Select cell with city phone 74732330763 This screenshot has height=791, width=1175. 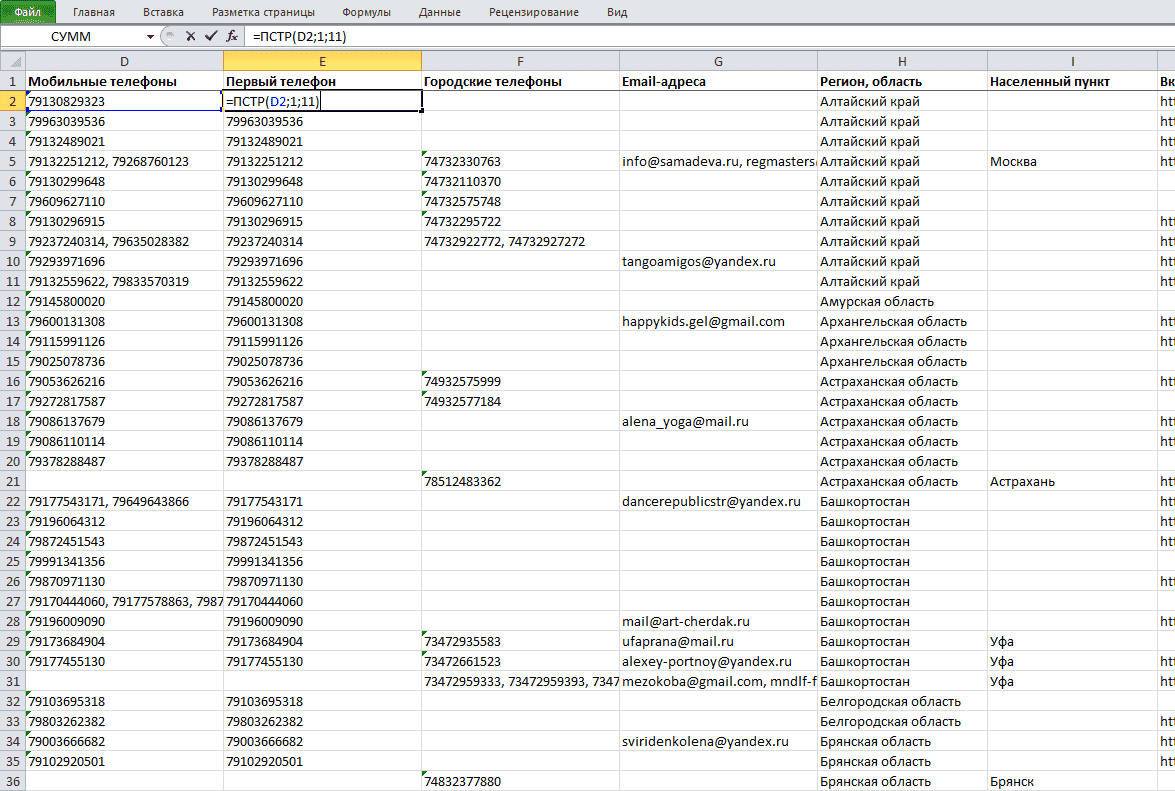coord(520,161)
